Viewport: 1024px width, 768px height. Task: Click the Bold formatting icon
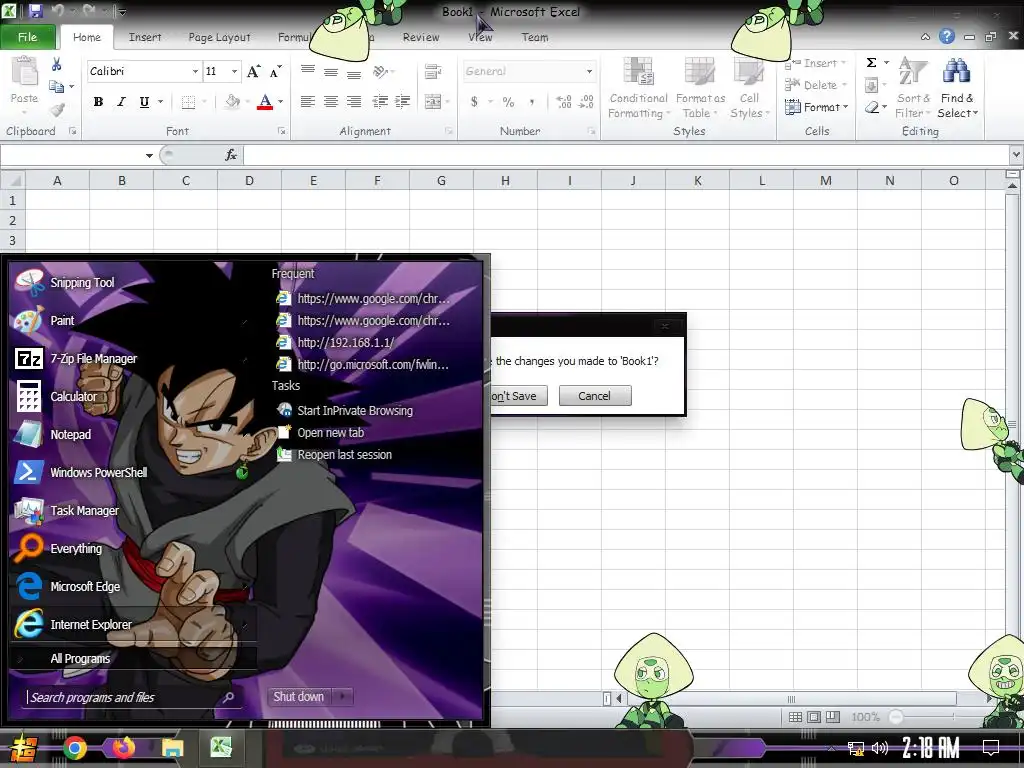pos(98,101)
